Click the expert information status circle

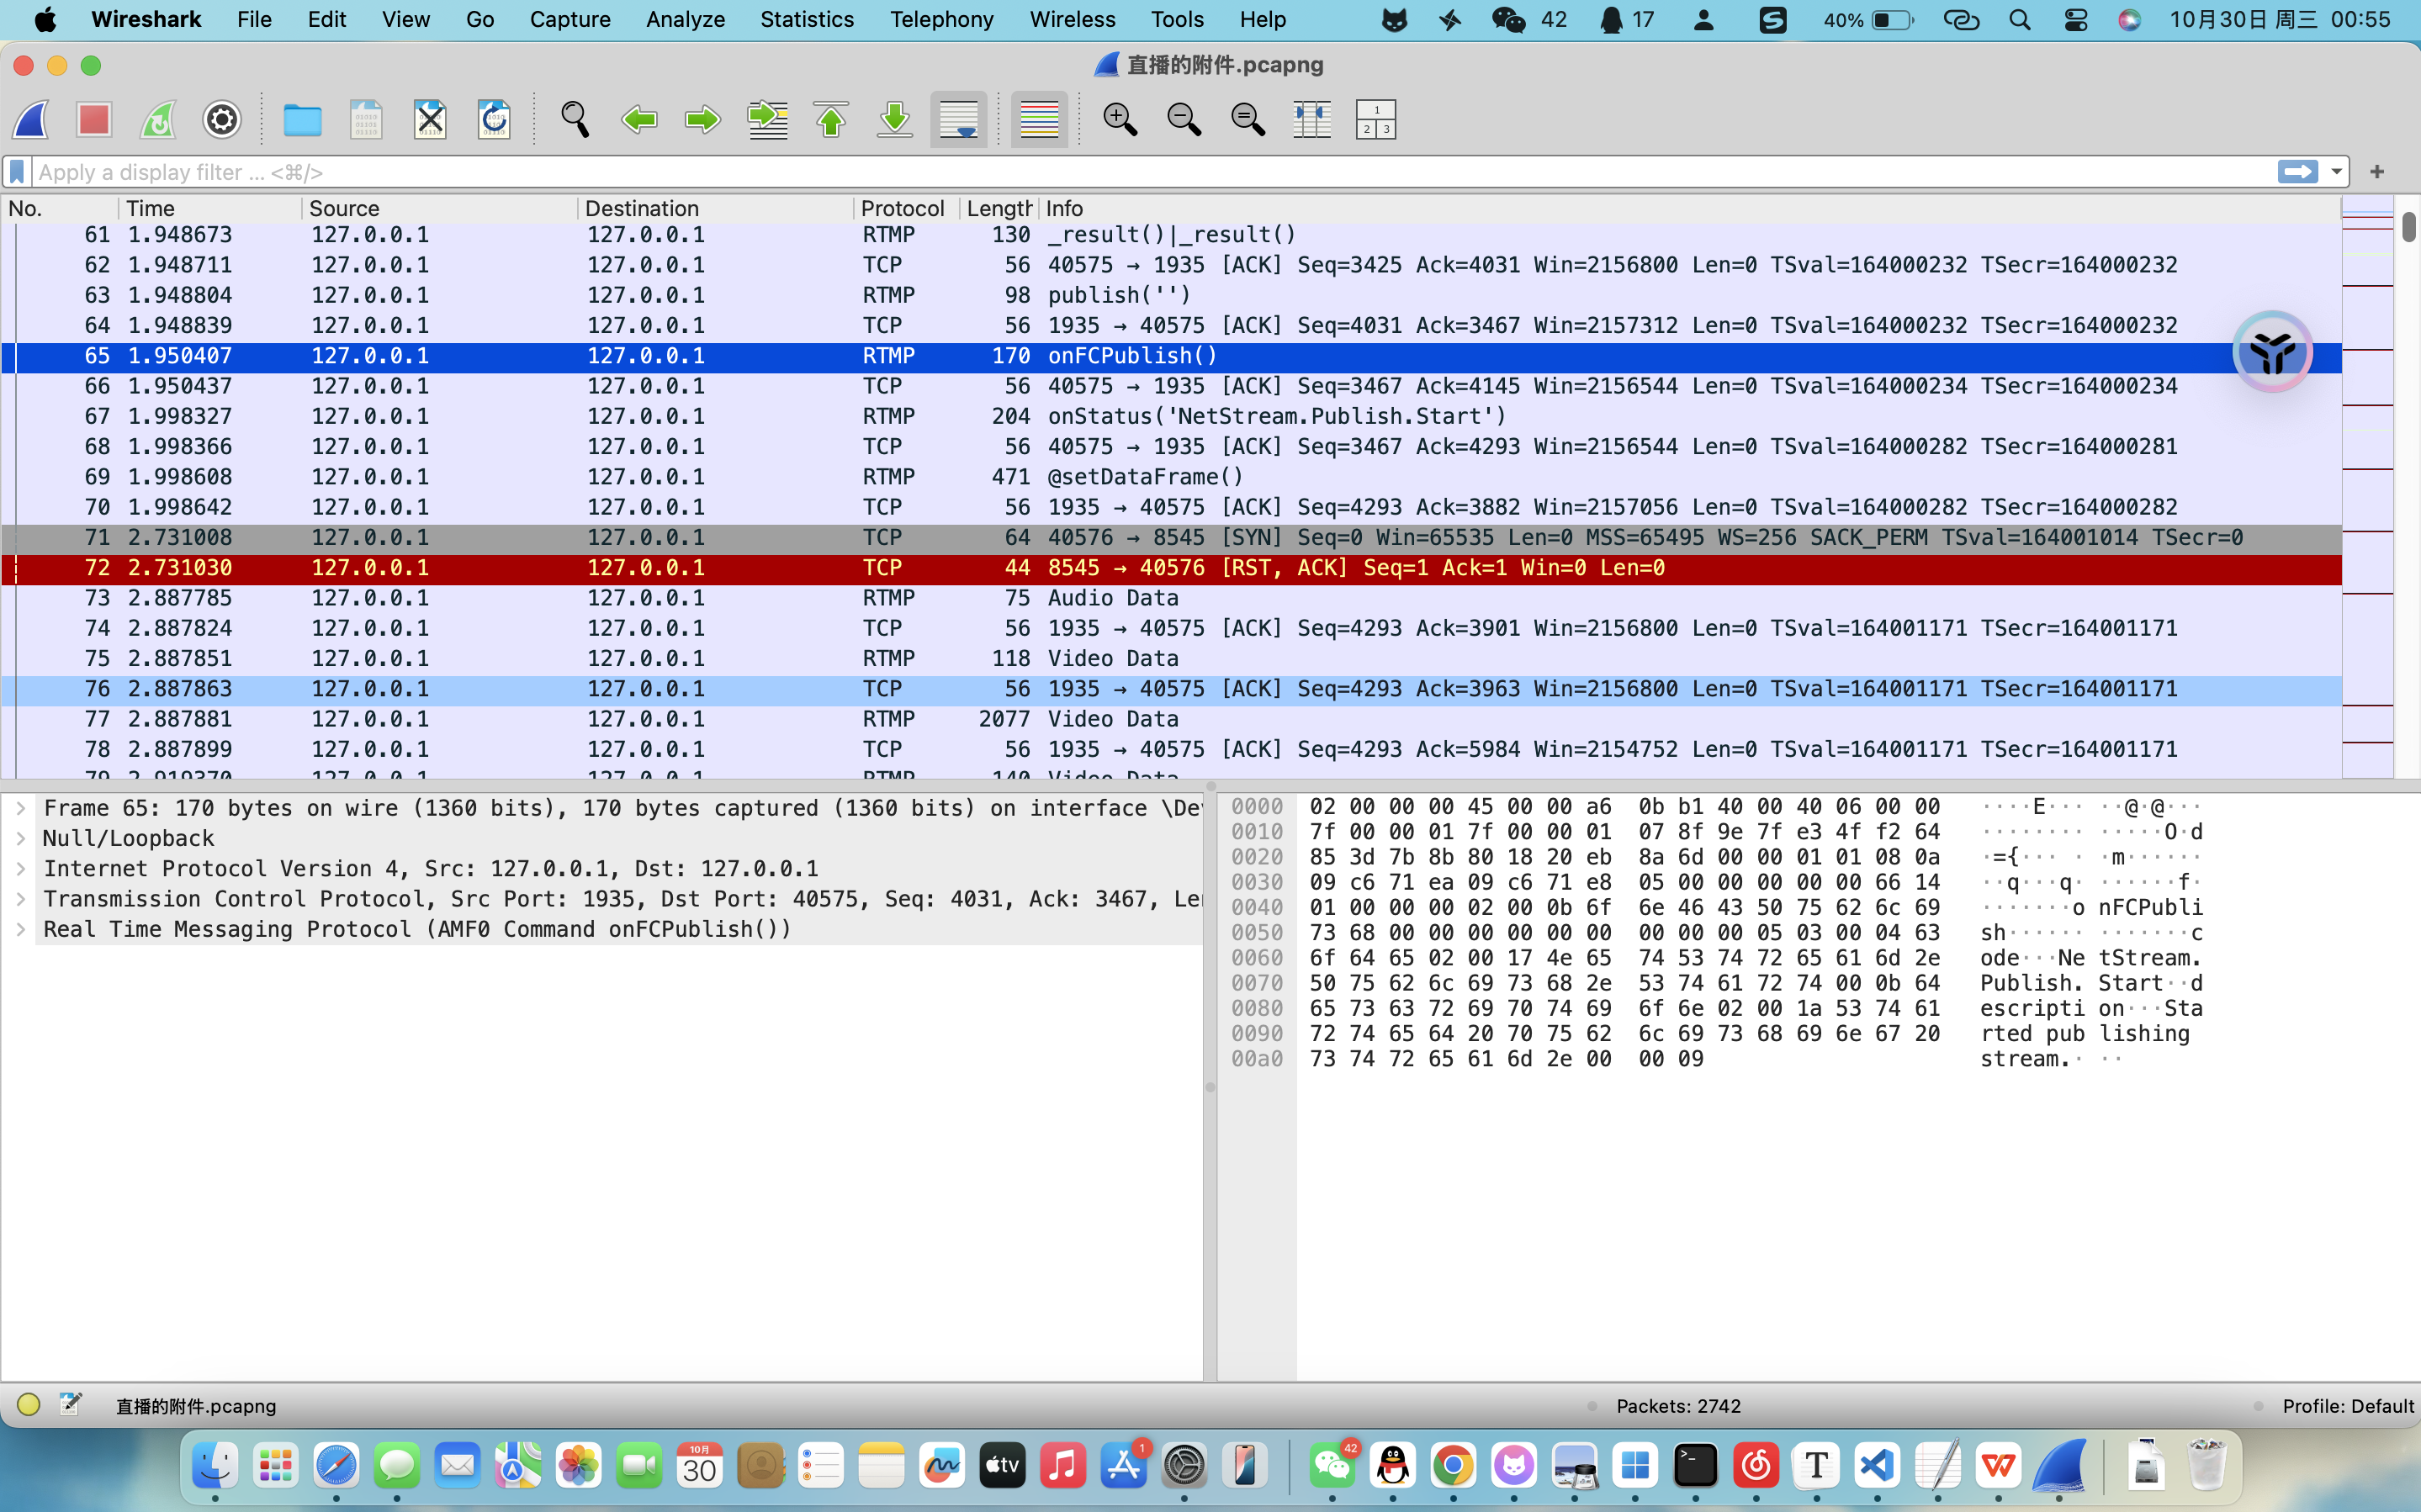[28, 1405]
